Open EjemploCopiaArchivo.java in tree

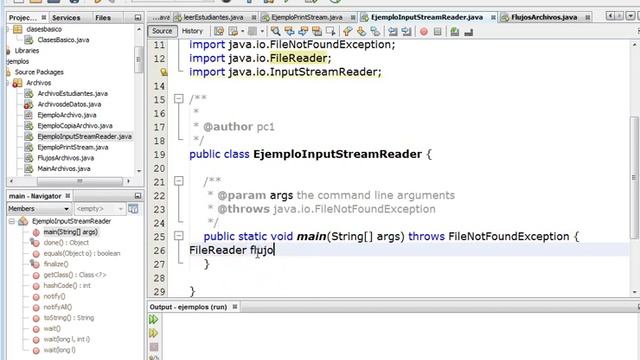(x=75, y=126)
